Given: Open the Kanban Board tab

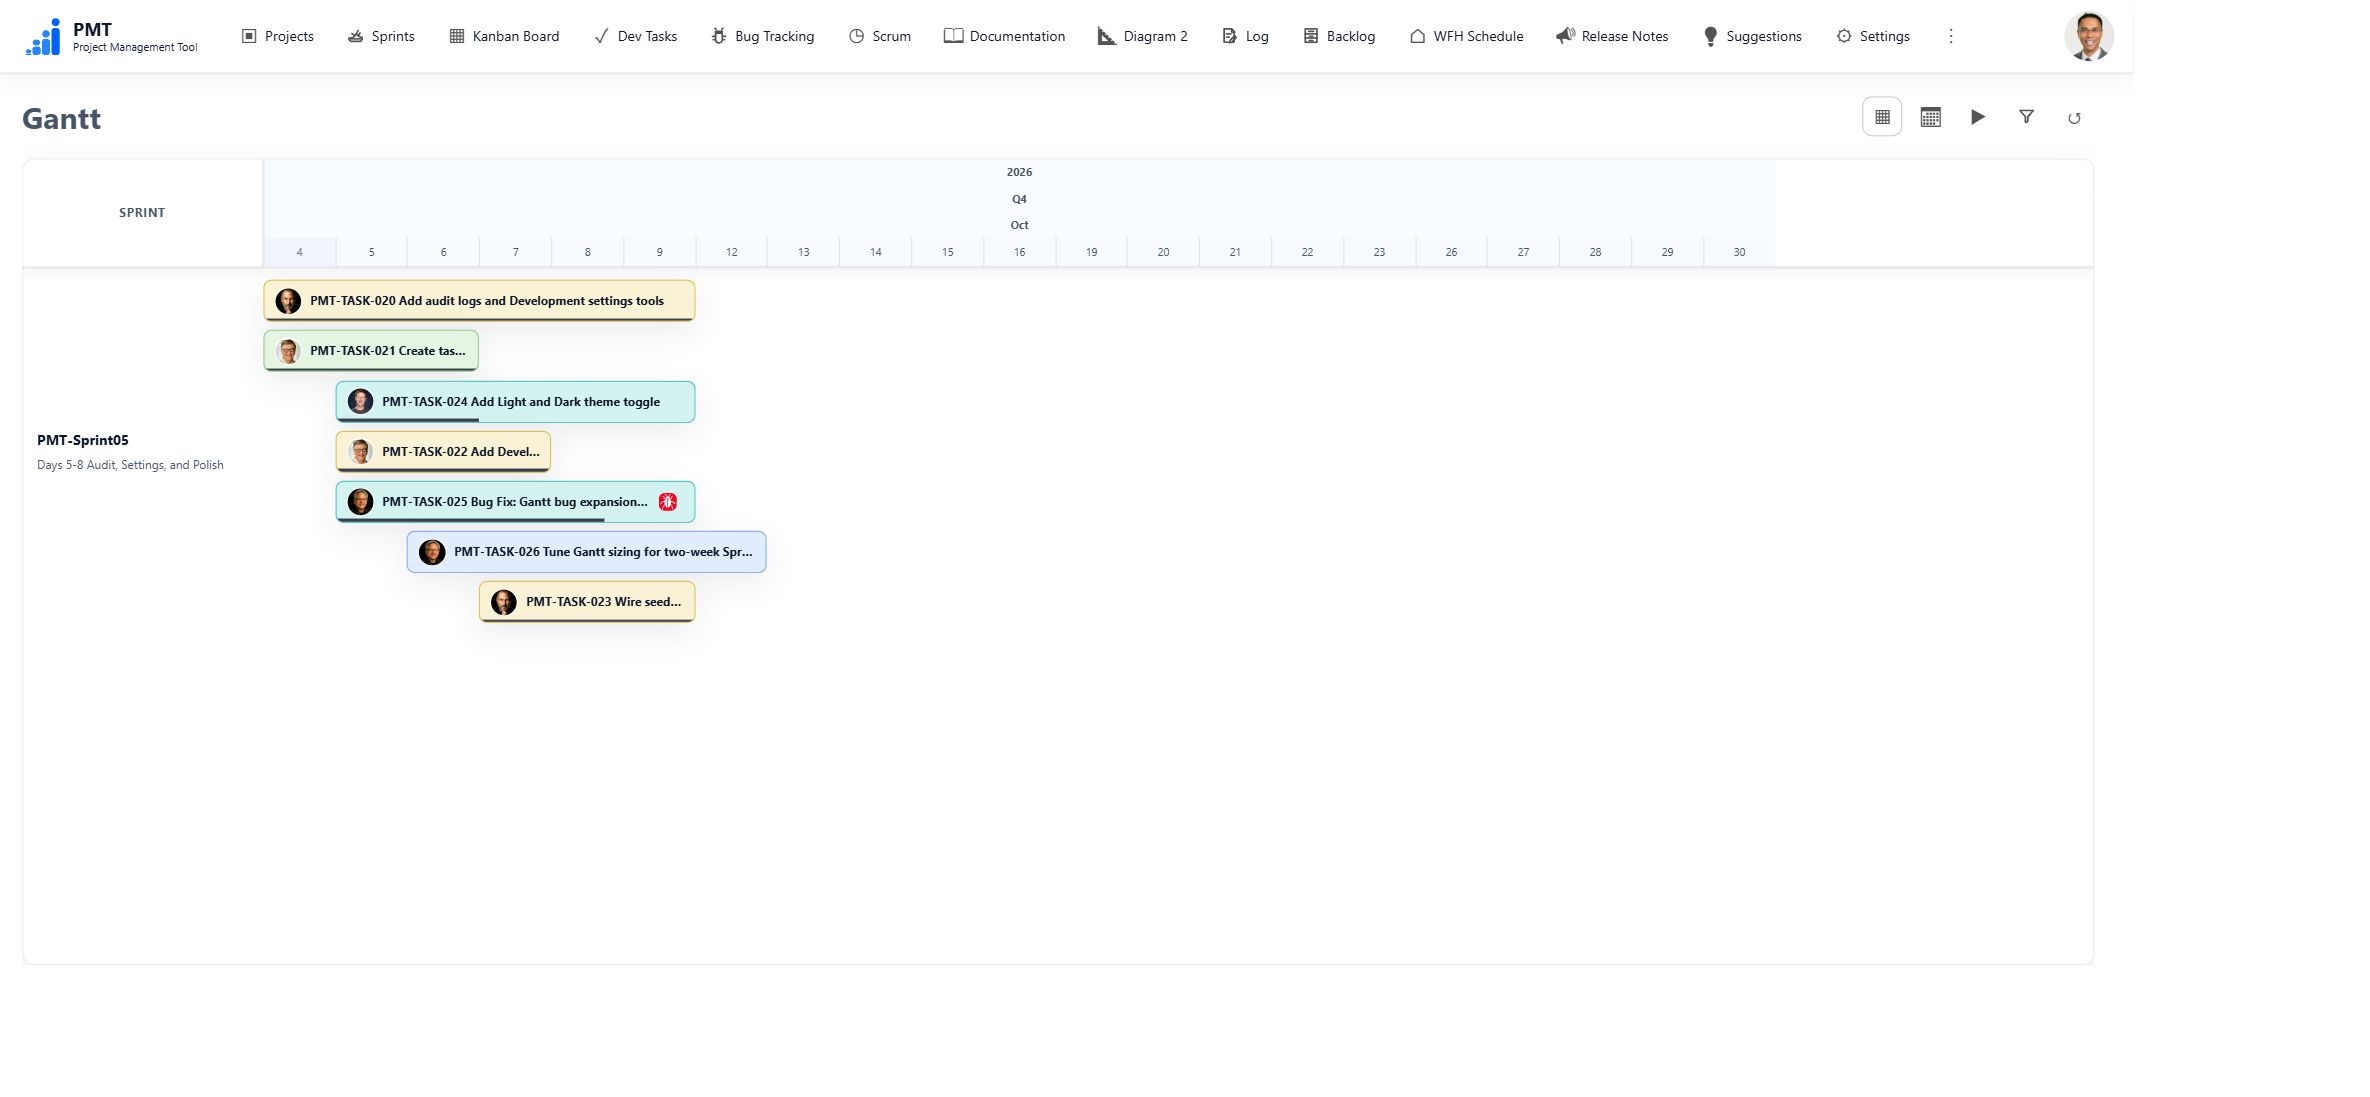Looking at the screenshot, I should pos(504,36).
